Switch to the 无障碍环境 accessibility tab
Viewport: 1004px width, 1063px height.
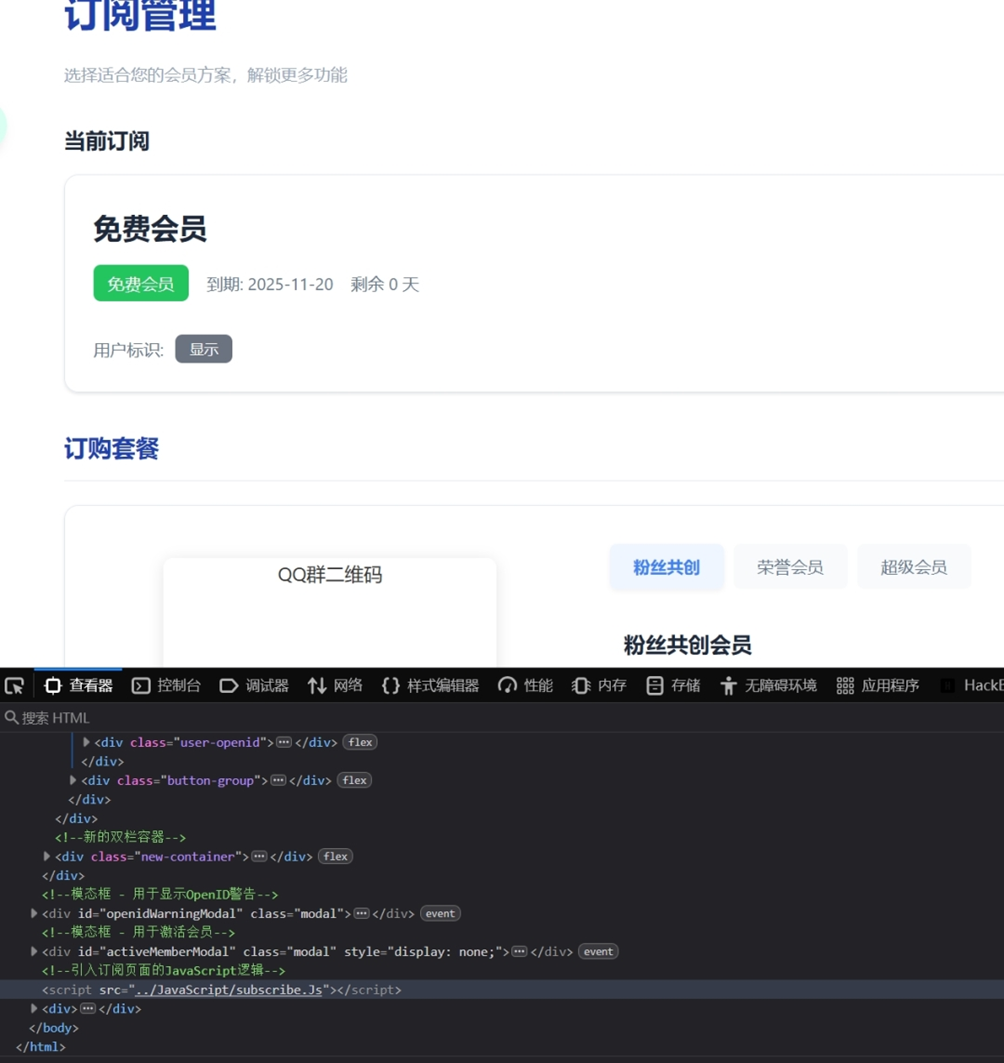click(768, 685)
